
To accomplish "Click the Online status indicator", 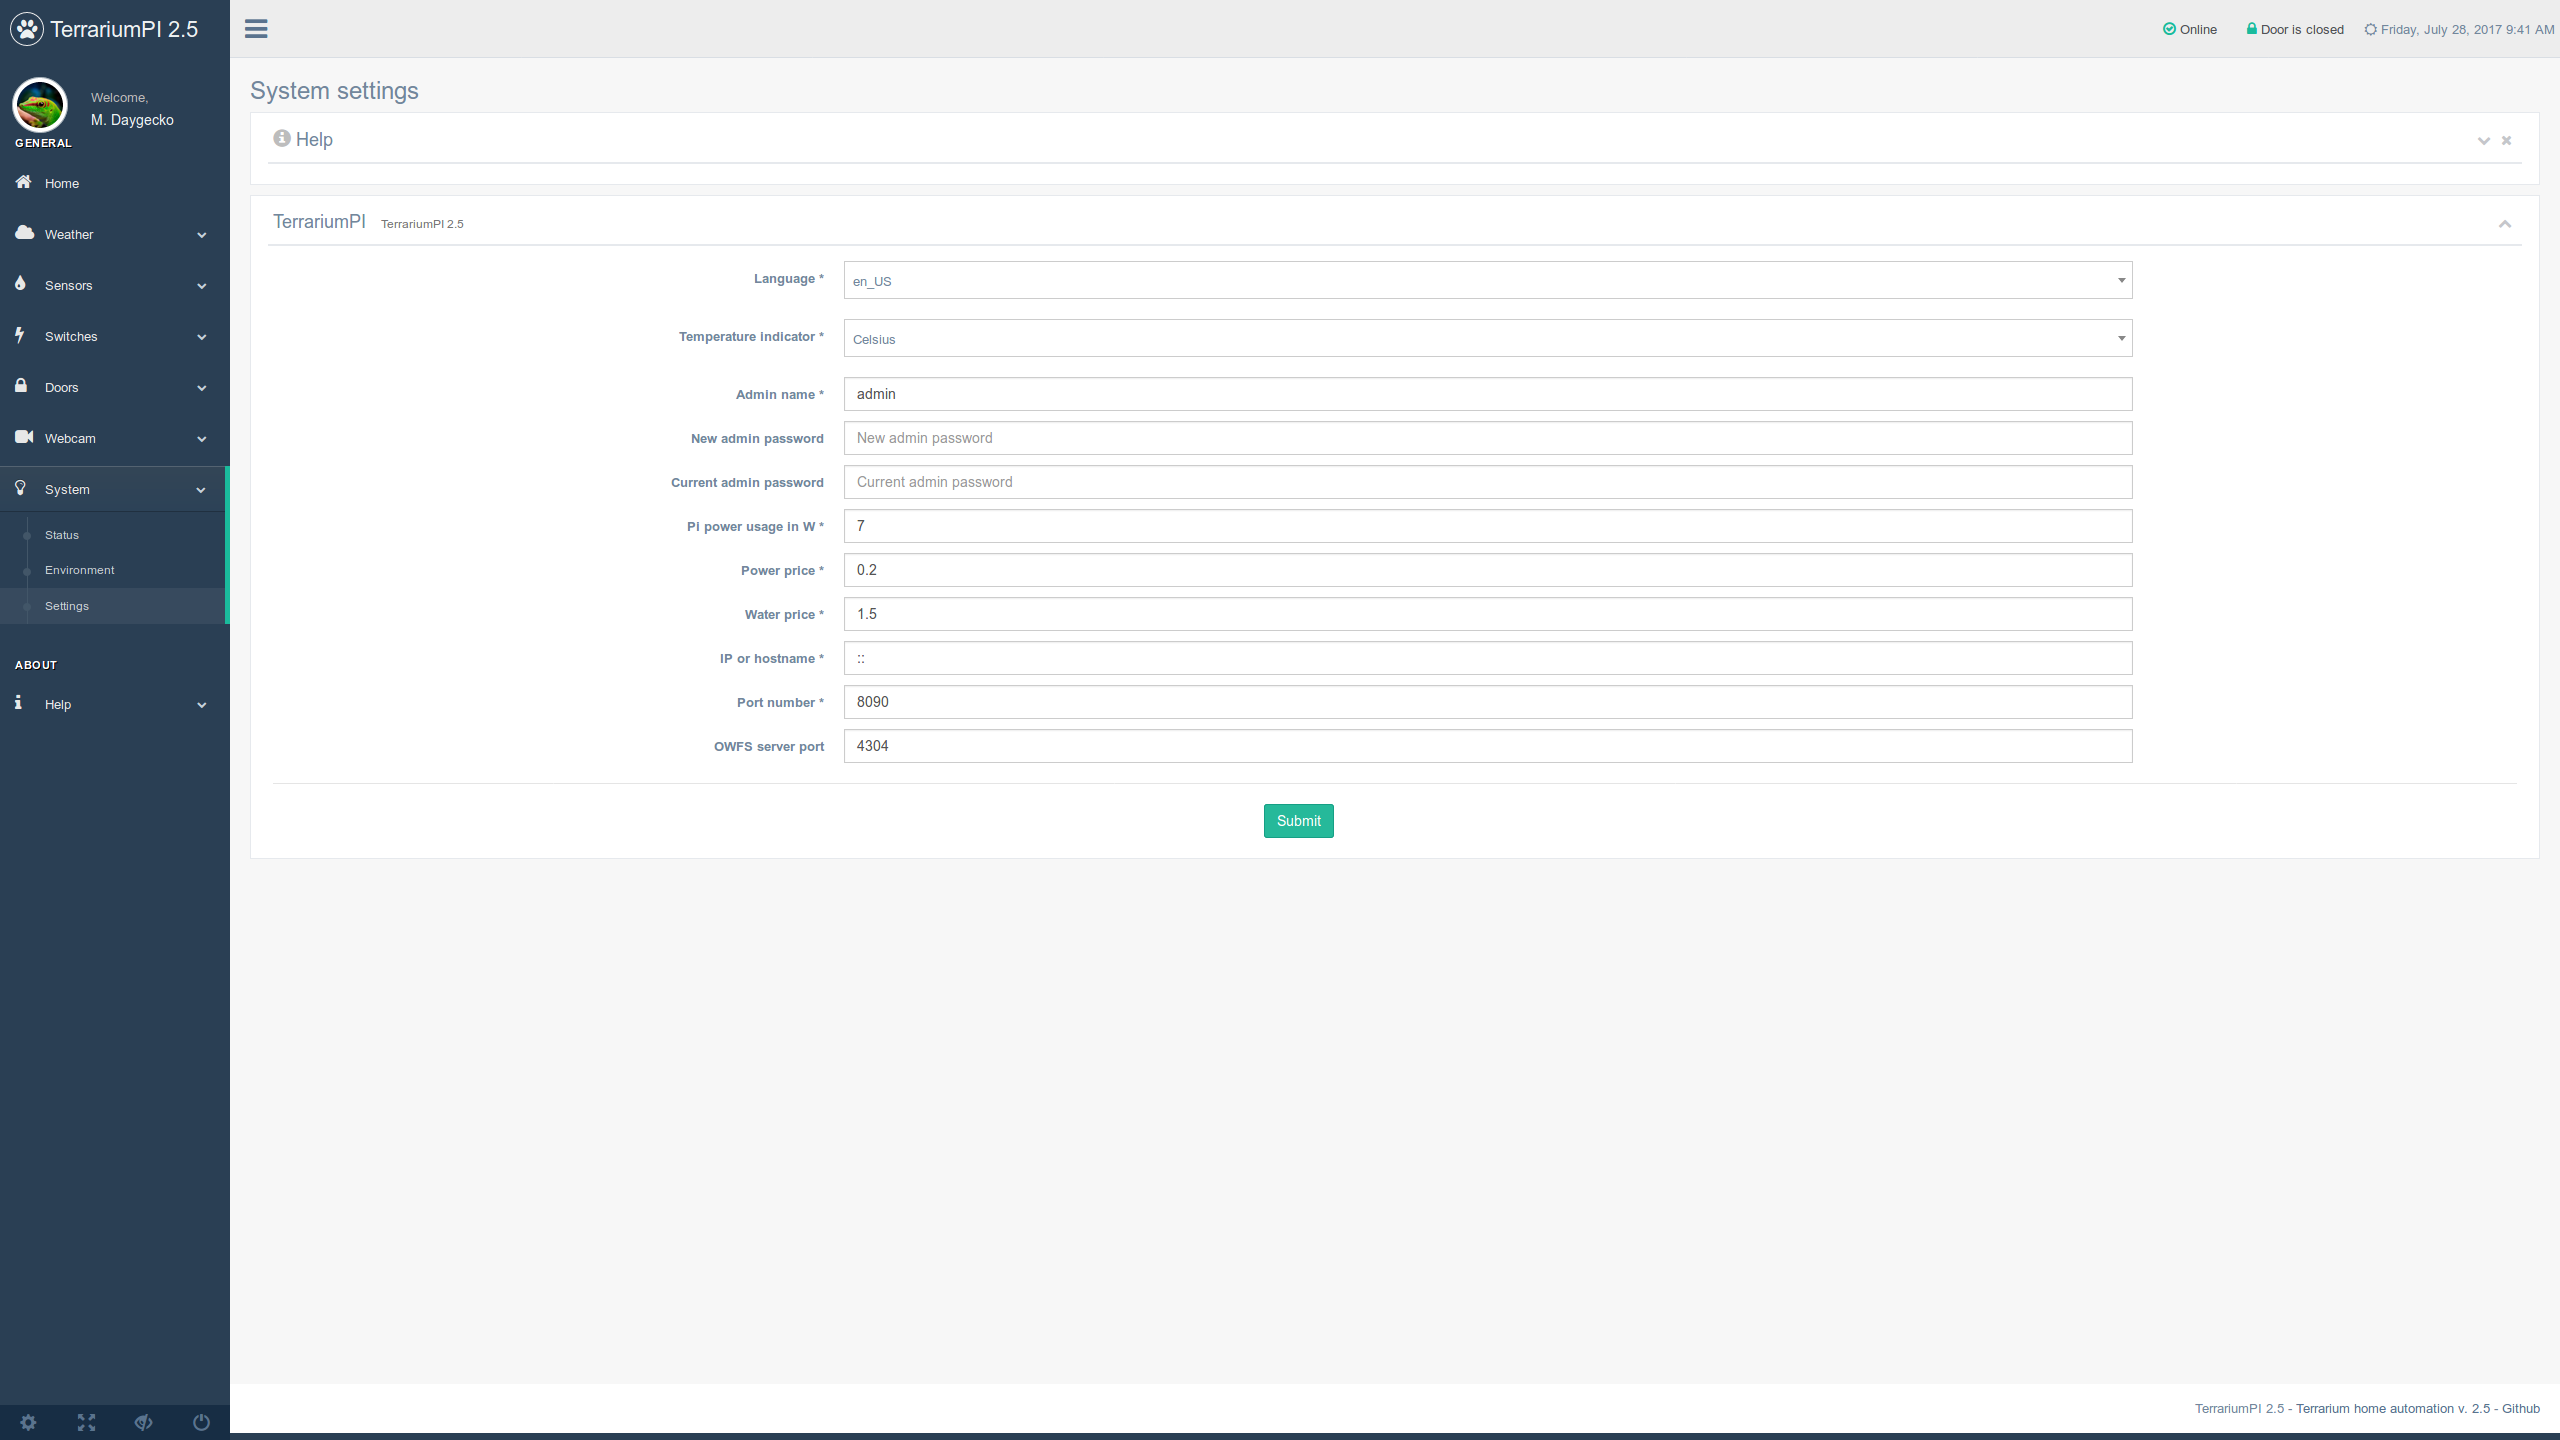I will pos(2190,29).
